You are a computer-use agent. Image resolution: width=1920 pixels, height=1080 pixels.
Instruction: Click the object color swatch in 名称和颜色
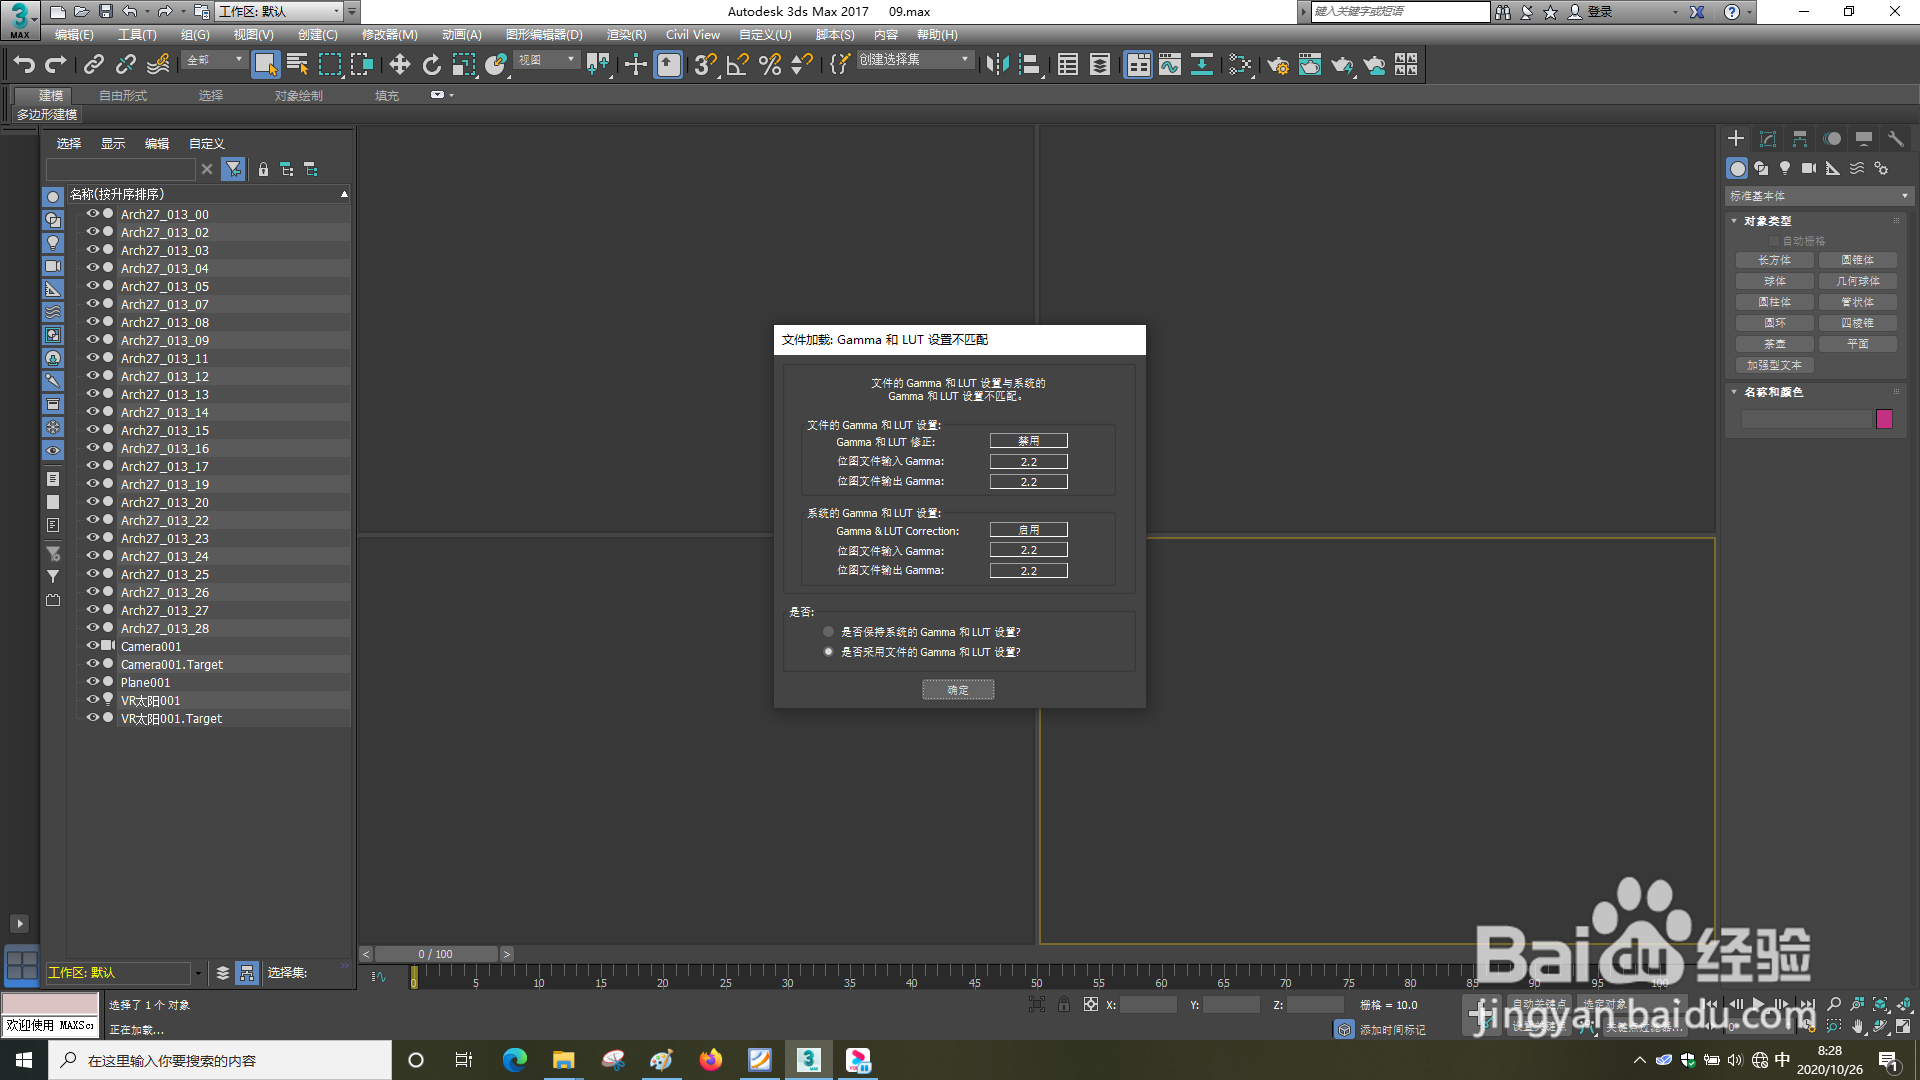pyautogui.click(x=1884, y=419)
